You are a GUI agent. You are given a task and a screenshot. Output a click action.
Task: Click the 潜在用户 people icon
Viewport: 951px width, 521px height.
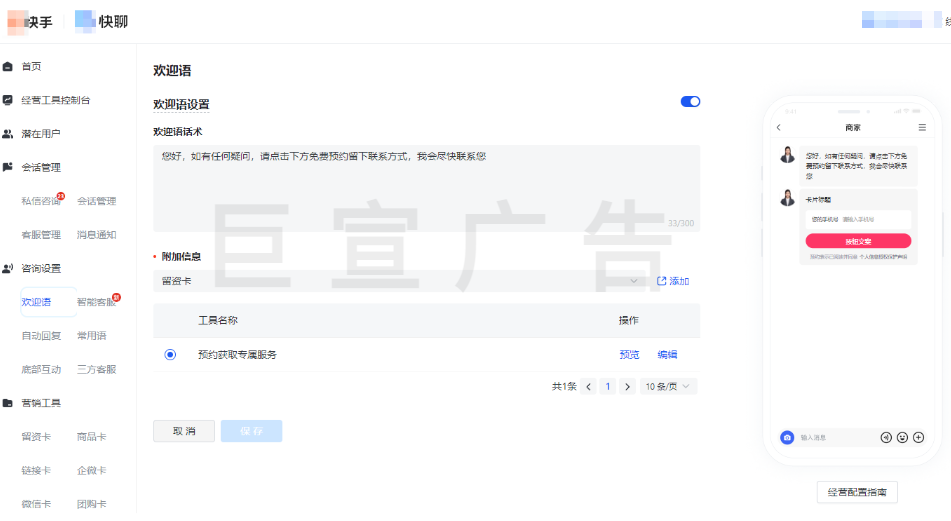[x=8, y=134]
